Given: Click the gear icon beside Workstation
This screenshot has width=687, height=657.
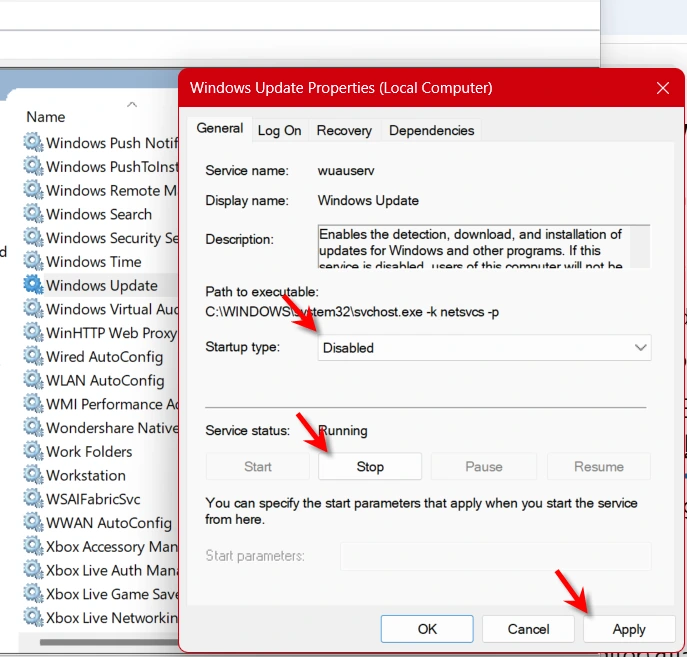Looking at the screenshot, I should pyautogui.click(x=33, y=474).
